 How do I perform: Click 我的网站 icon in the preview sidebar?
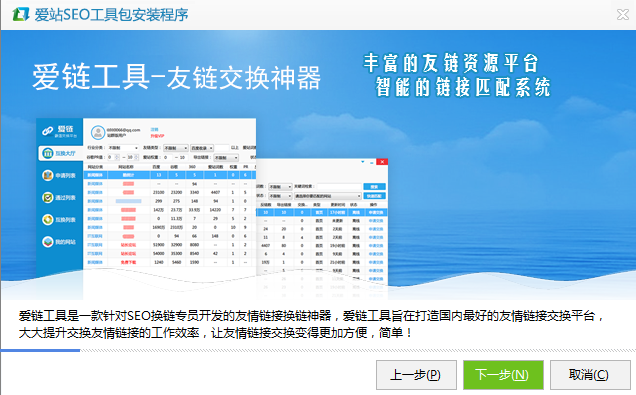click(x=47, y=242)
